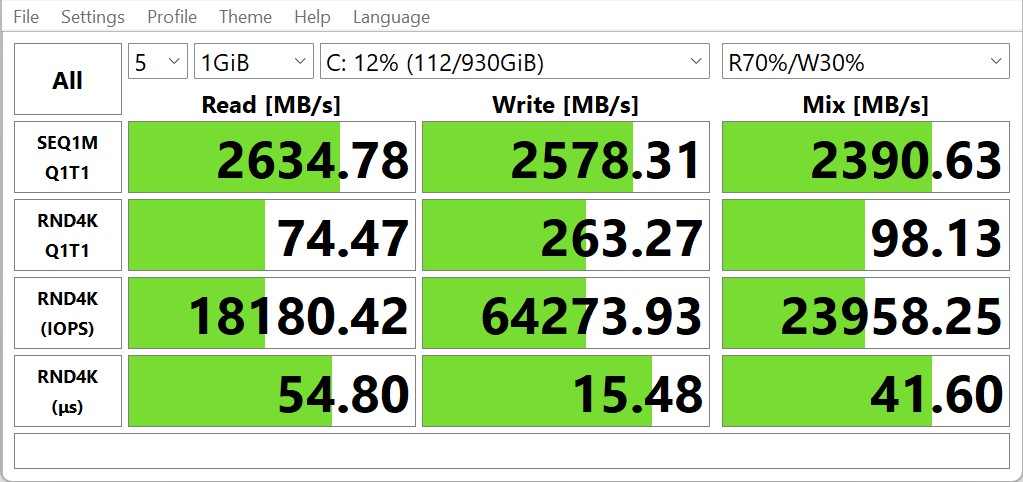Viewport: 1023px width, 482px height.
Task: Open the Profile menu
Action: pyautogui.click(x=172, y=17)
